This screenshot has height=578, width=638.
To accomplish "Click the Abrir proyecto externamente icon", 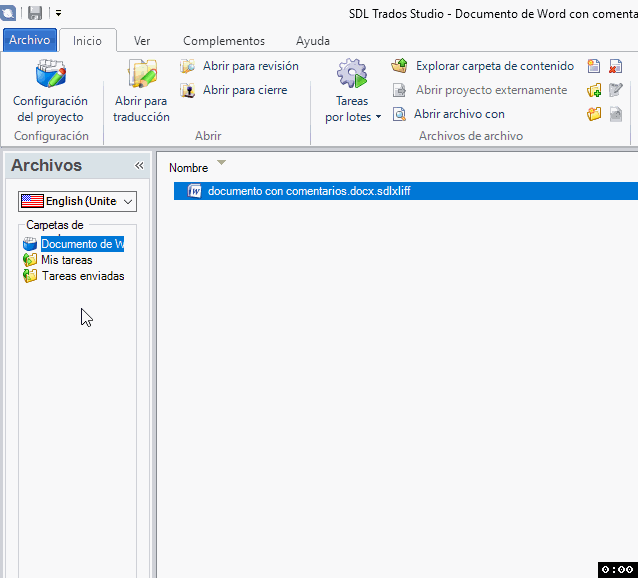I will click(x=399, y=90).
